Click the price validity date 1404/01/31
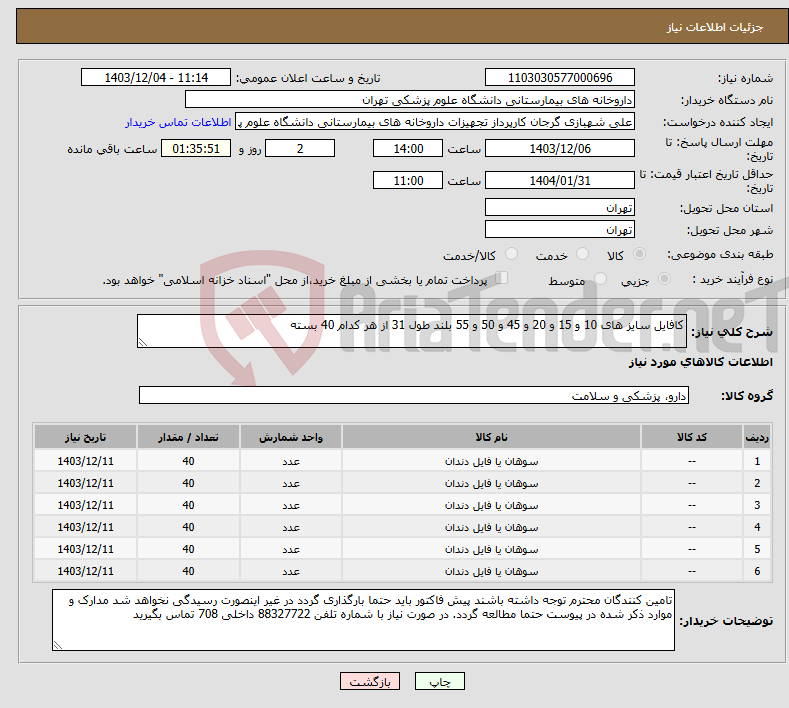This screenshot has width=789, height=708. (x=560, y=180)
